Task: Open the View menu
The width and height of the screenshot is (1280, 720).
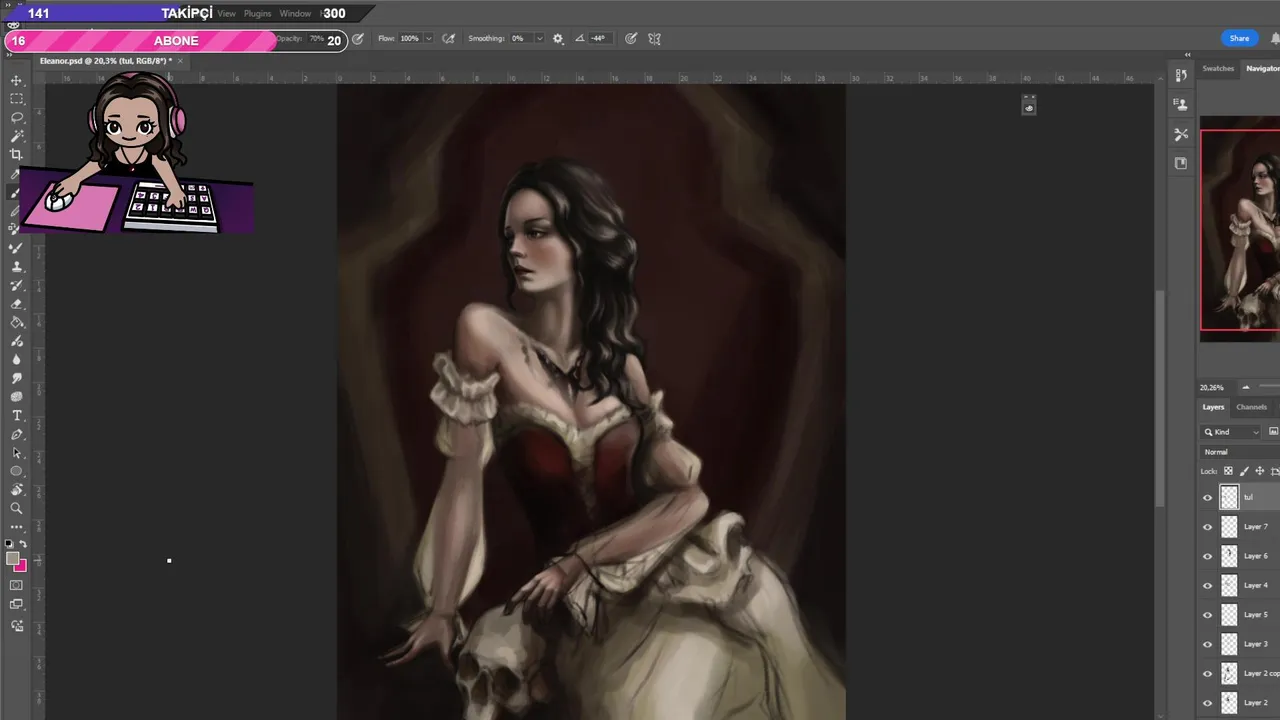Action: click(x=227, y=14)
